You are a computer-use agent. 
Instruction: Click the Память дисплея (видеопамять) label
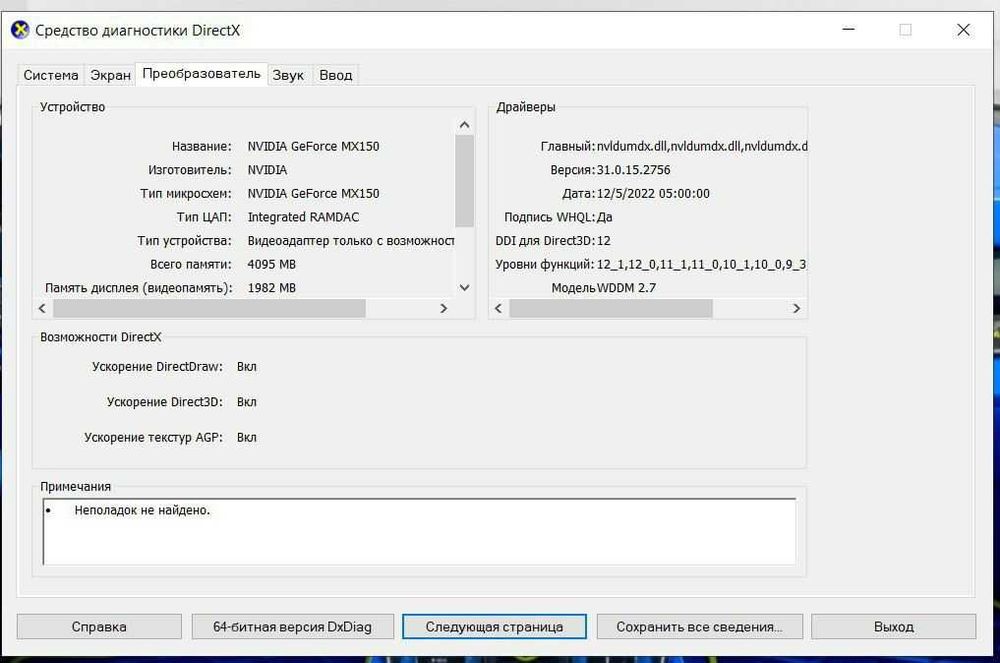(x=138, y=288)
